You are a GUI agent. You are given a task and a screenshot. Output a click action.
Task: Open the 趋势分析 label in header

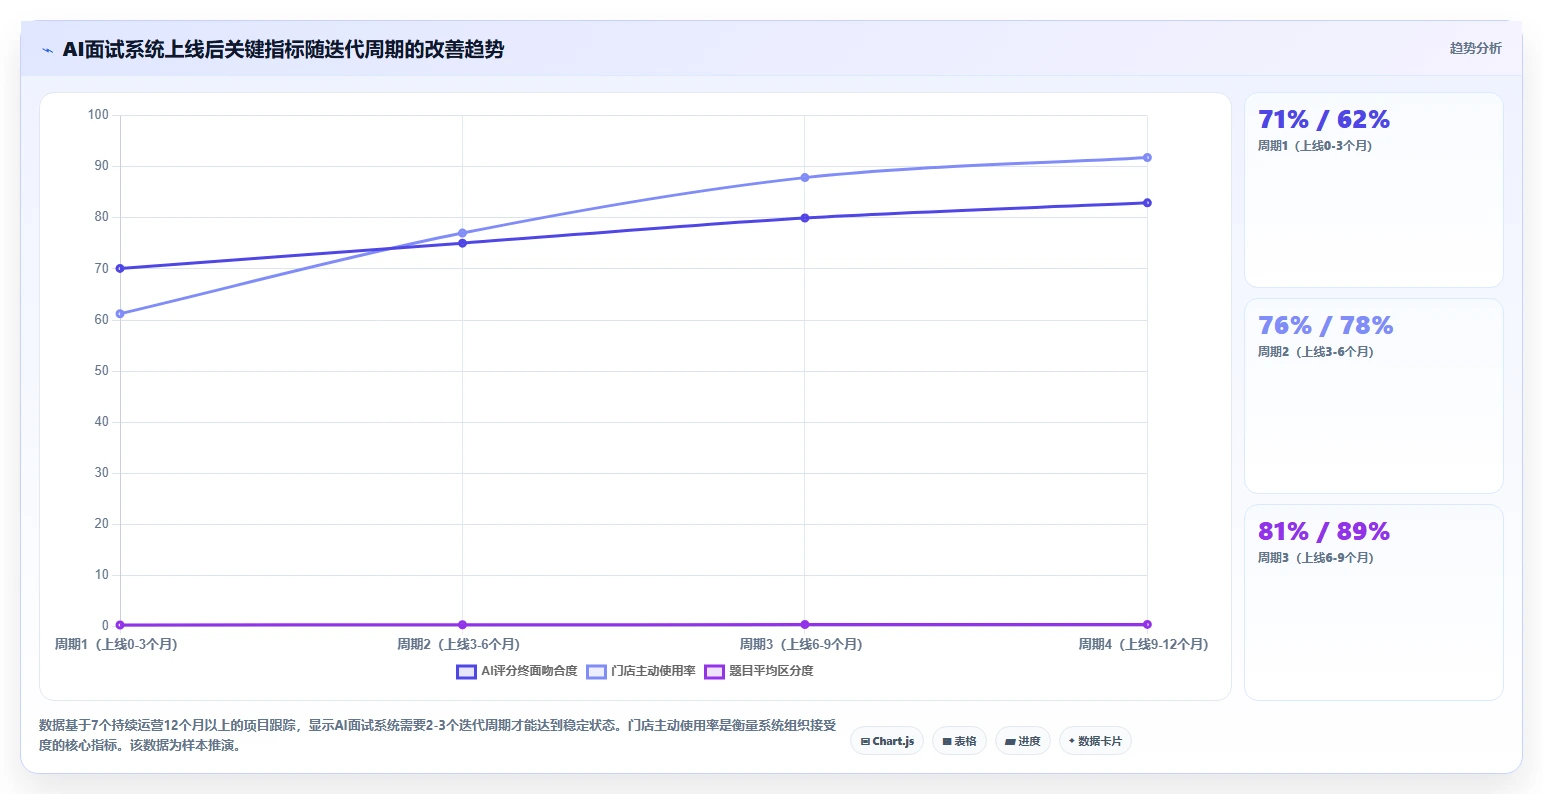pyautogui.click(x=1475, y=48)
